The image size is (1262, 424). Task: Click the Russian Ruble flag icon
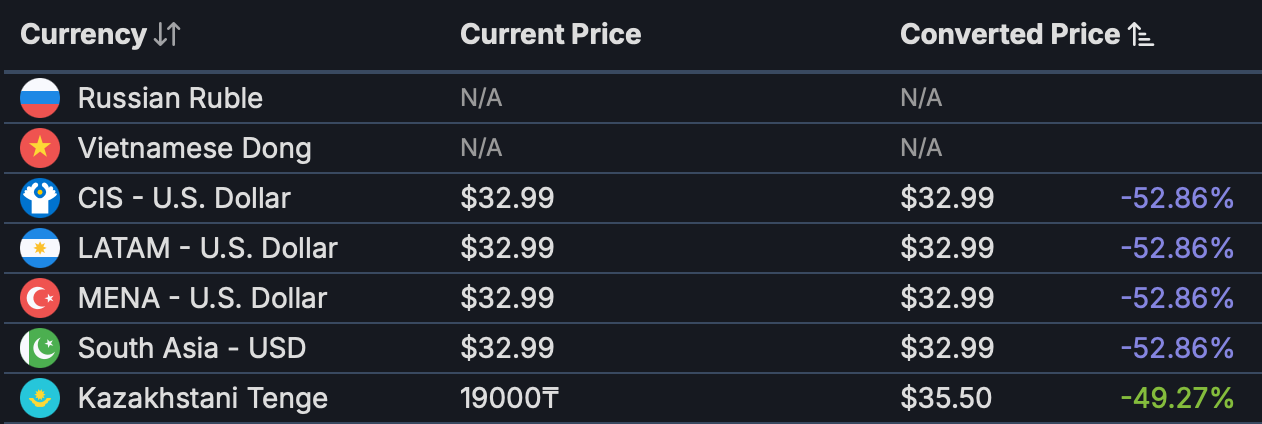click(41, 98)
